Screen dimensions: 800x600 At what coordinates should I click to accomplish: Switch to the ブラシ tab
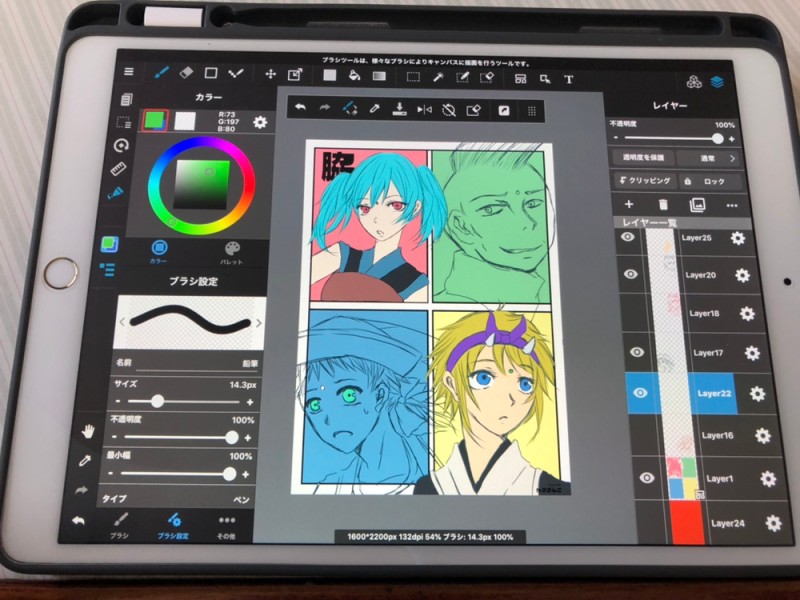(120, 526)
